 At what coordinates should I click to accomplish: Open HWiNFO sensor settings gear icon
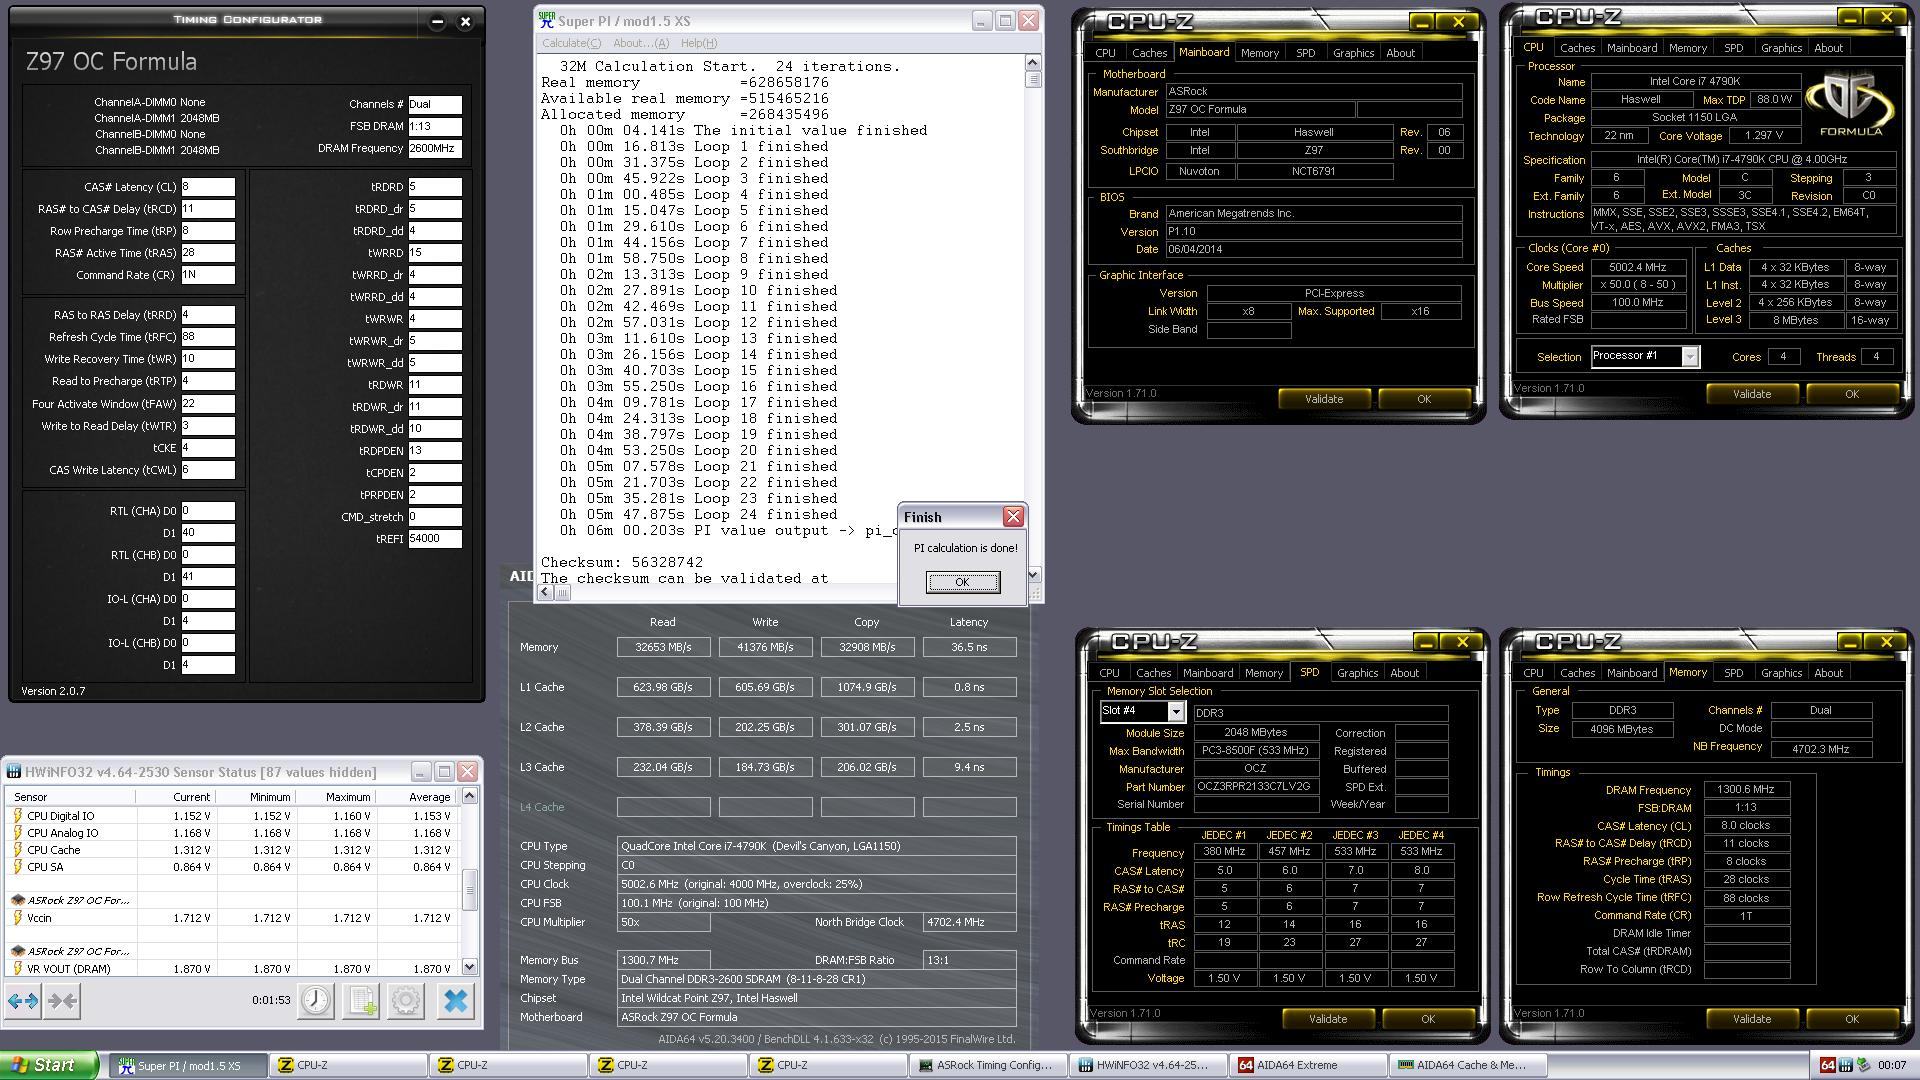click(406, 1001)
